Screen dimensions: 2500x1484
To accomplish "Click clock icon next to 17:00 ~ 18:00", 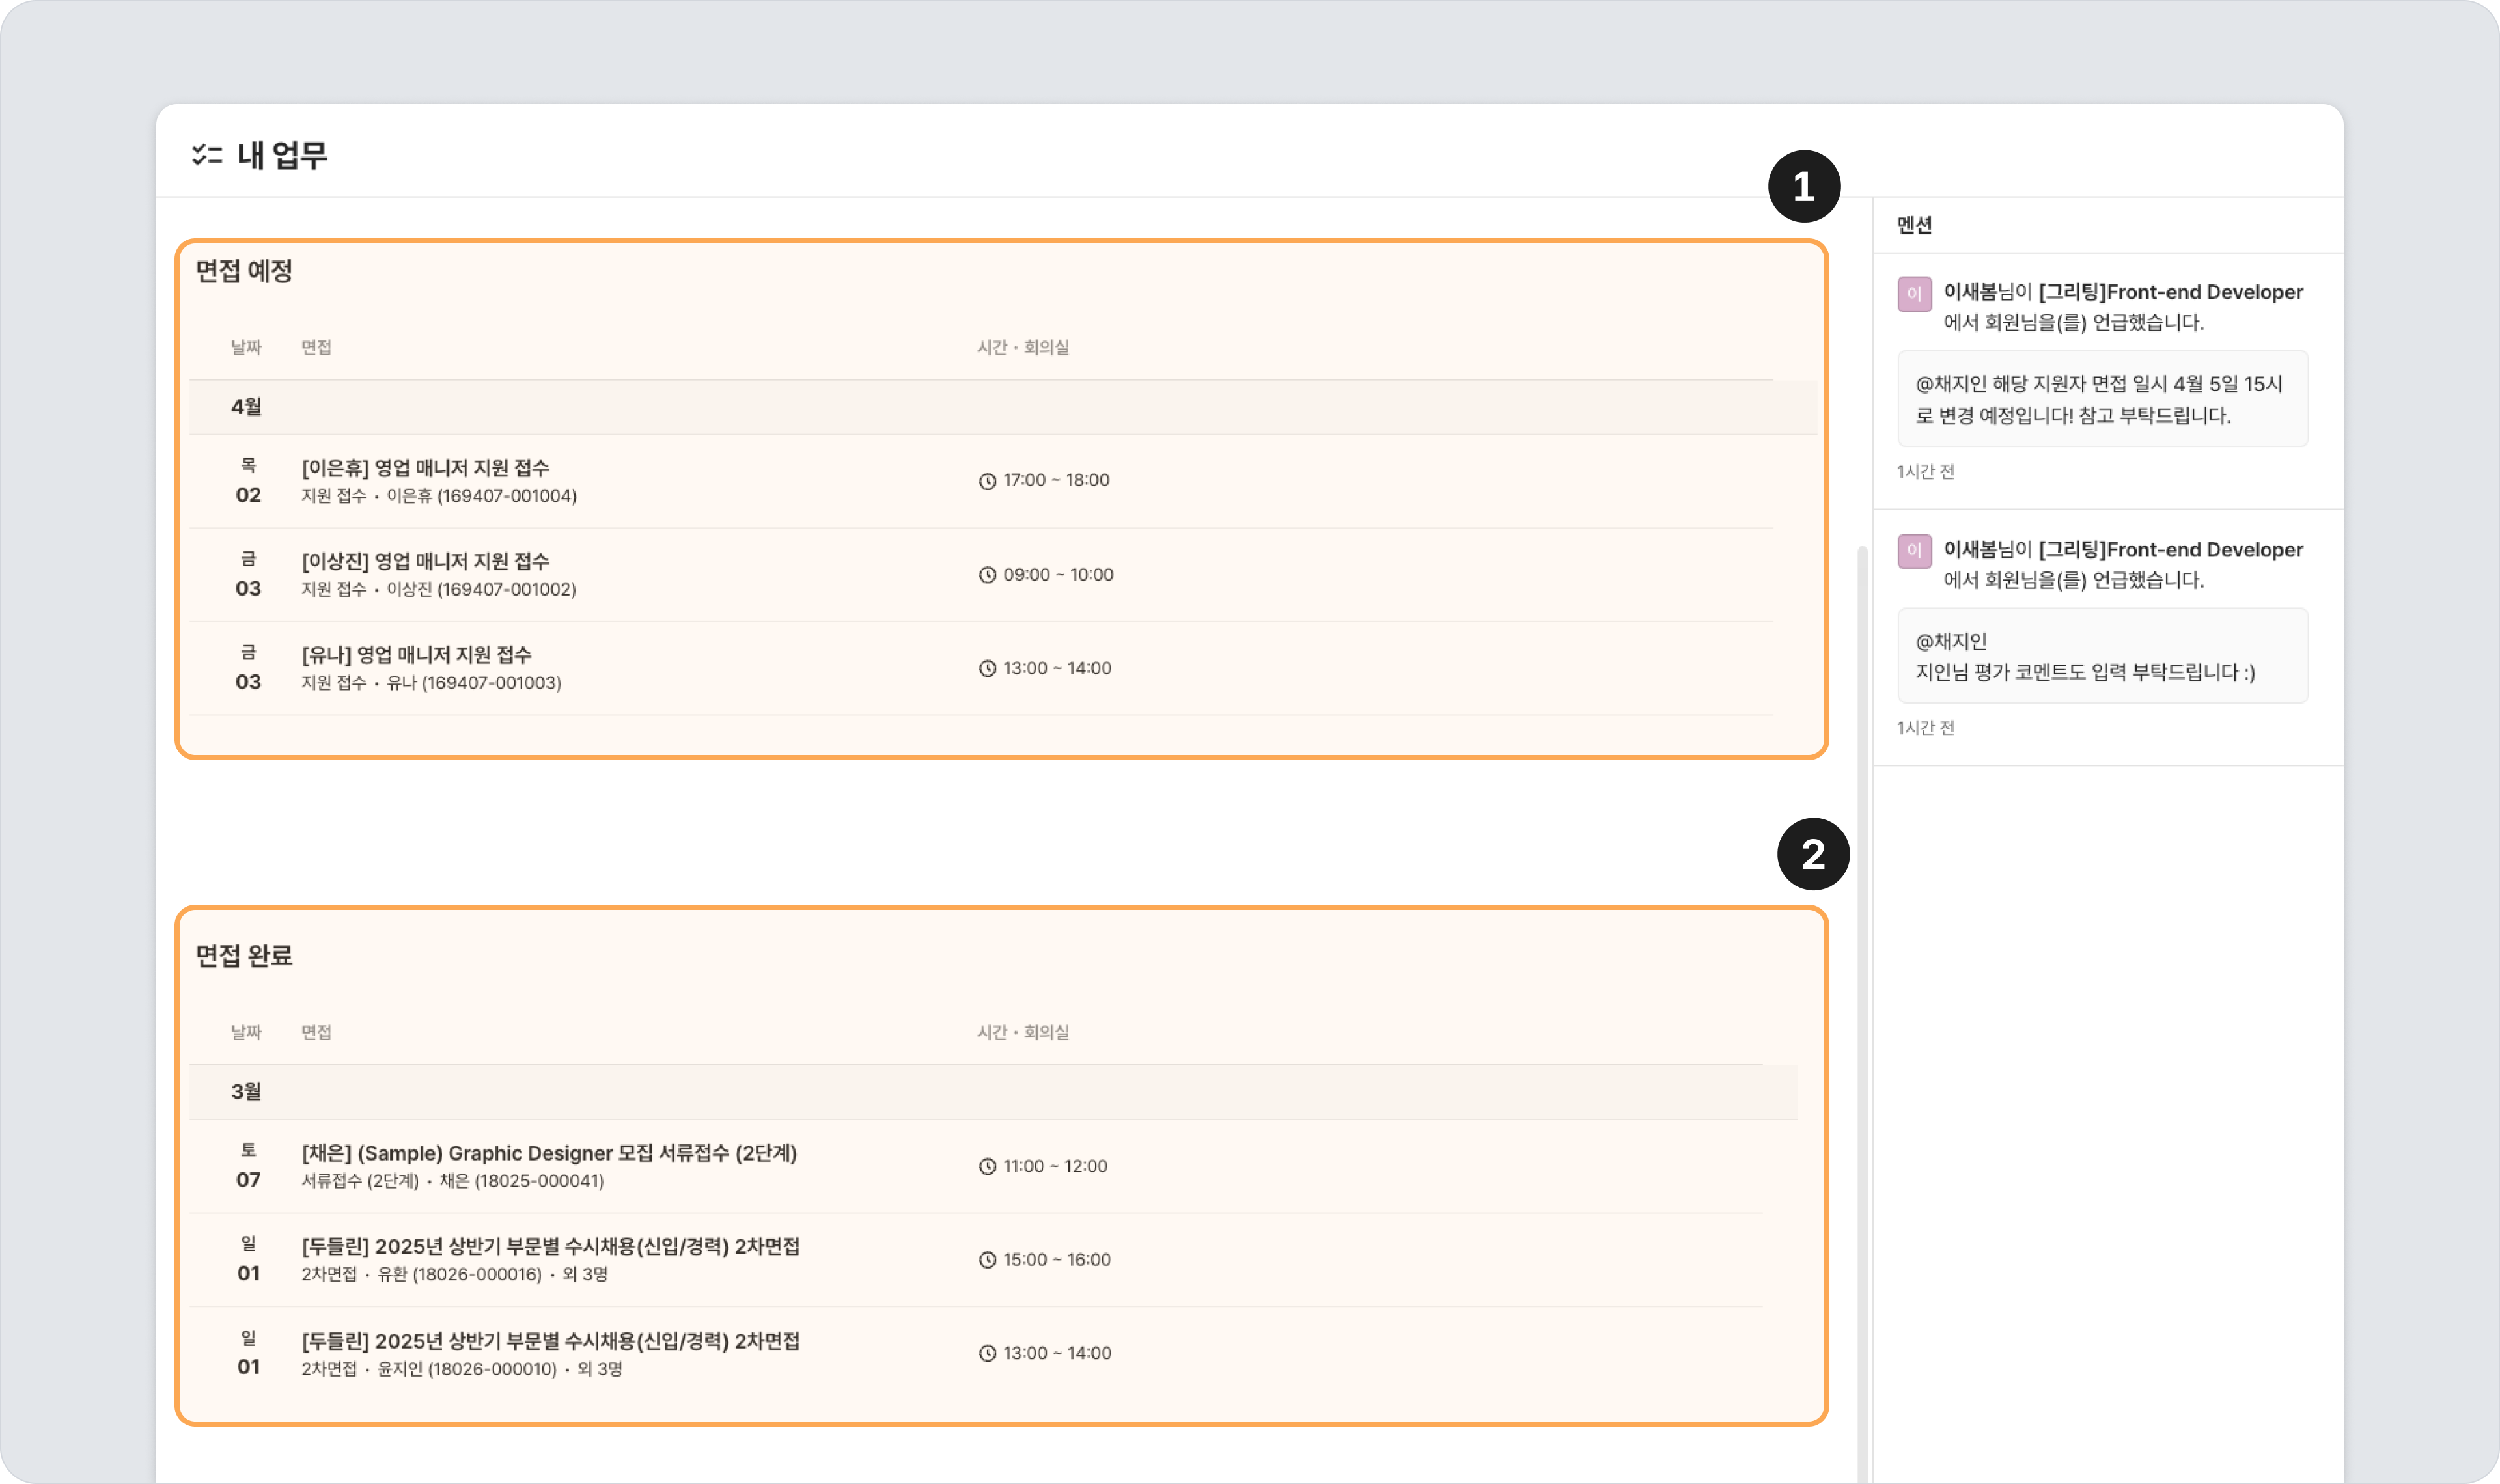I will coord(987,481).
